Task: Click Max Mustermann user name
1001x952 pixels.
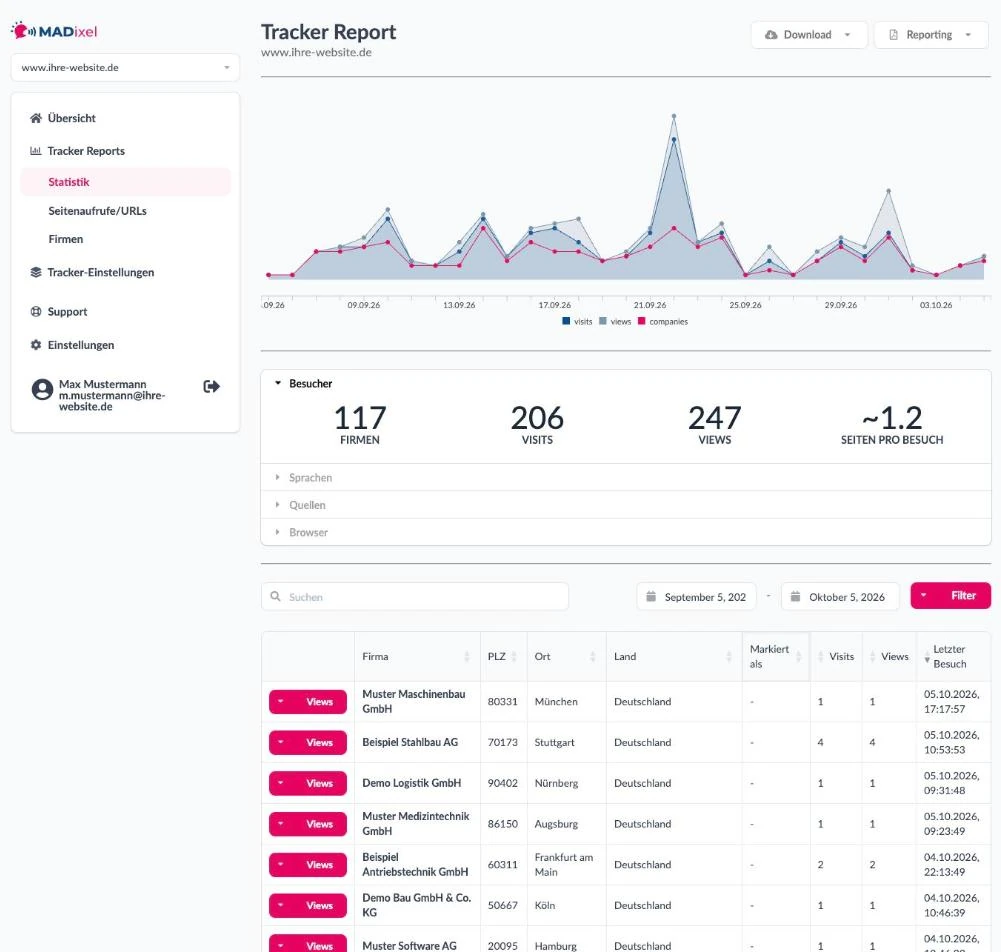Action: pos(103,384)
